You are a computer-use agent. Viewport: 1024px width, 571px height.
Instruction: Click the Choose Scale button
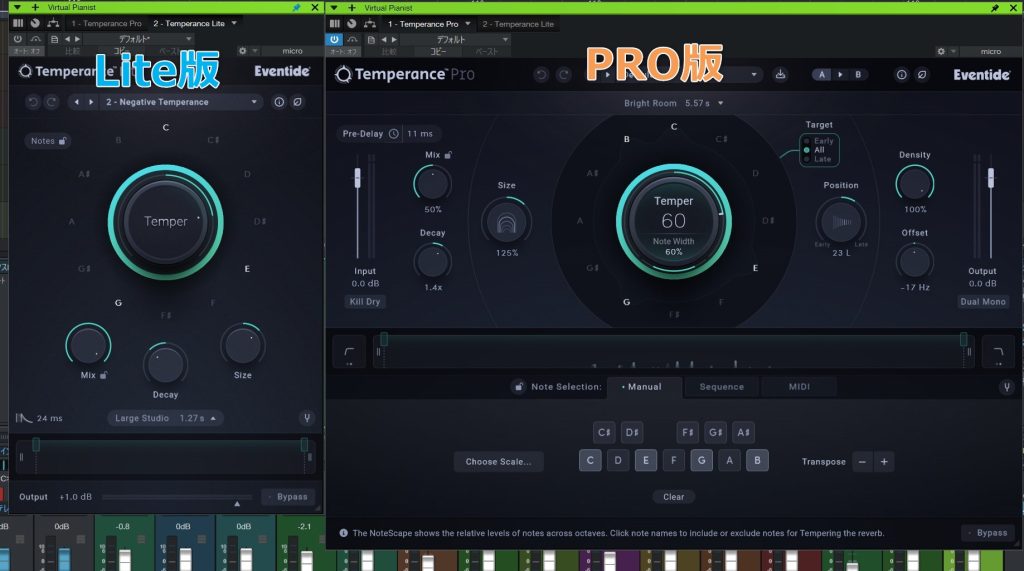(498, 462)
